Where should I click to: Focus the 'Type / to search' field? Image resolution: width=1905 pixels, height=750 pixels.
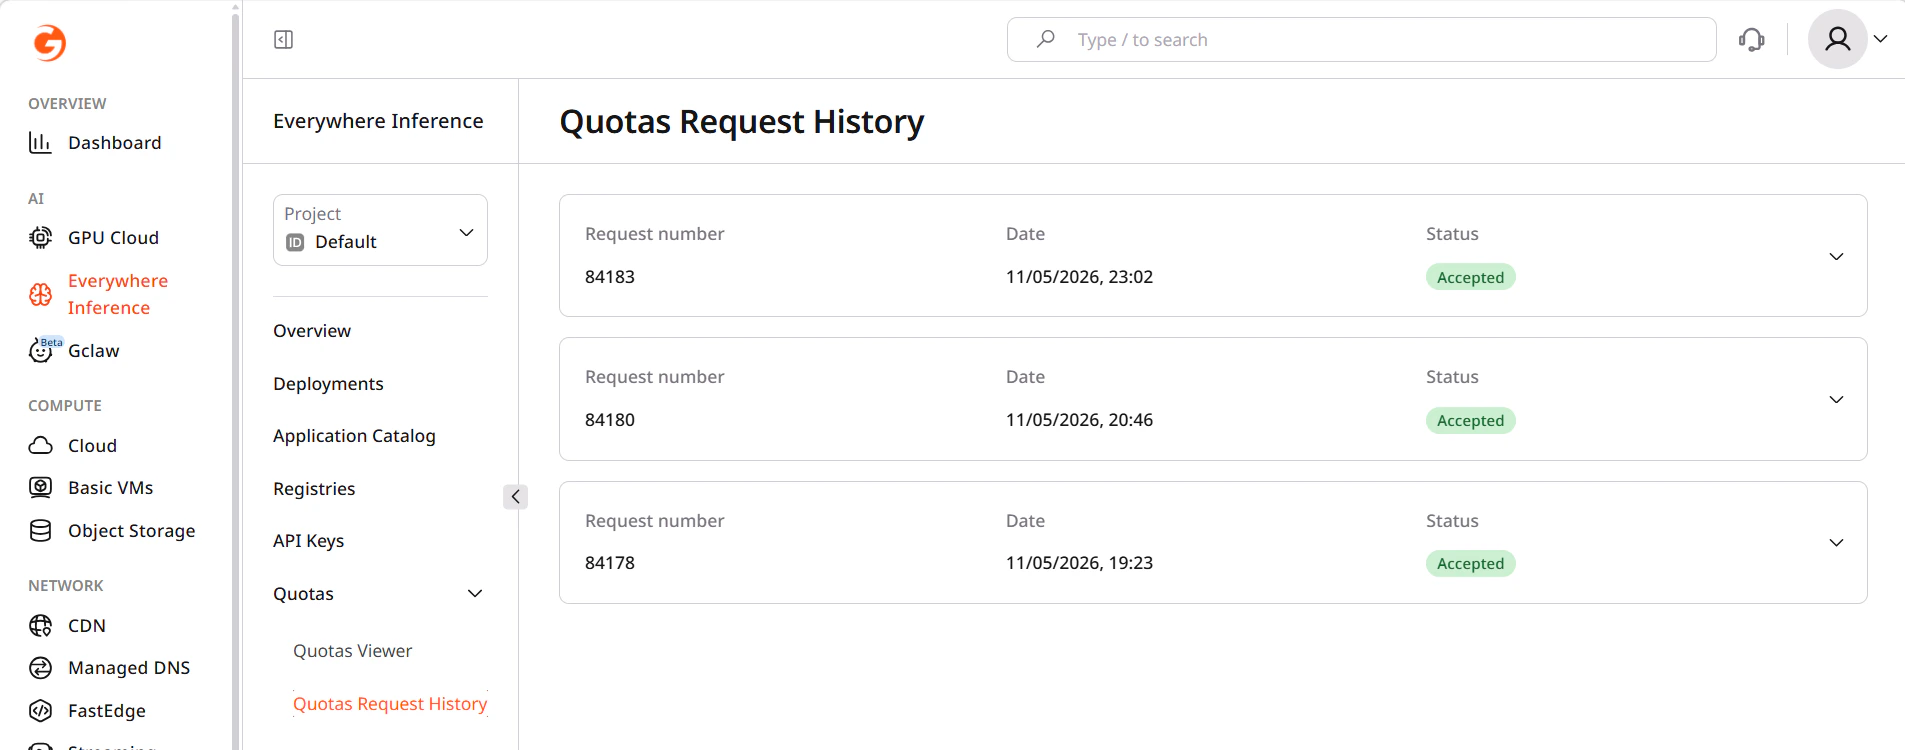1361,39
